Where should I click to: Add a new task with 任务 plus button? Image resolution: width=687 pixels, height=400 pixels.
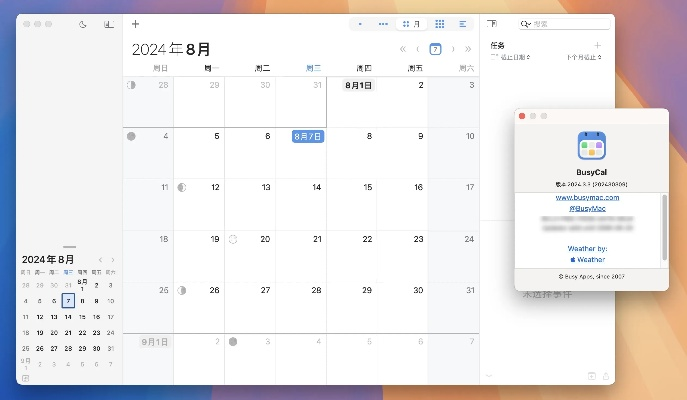pos(597,45)
